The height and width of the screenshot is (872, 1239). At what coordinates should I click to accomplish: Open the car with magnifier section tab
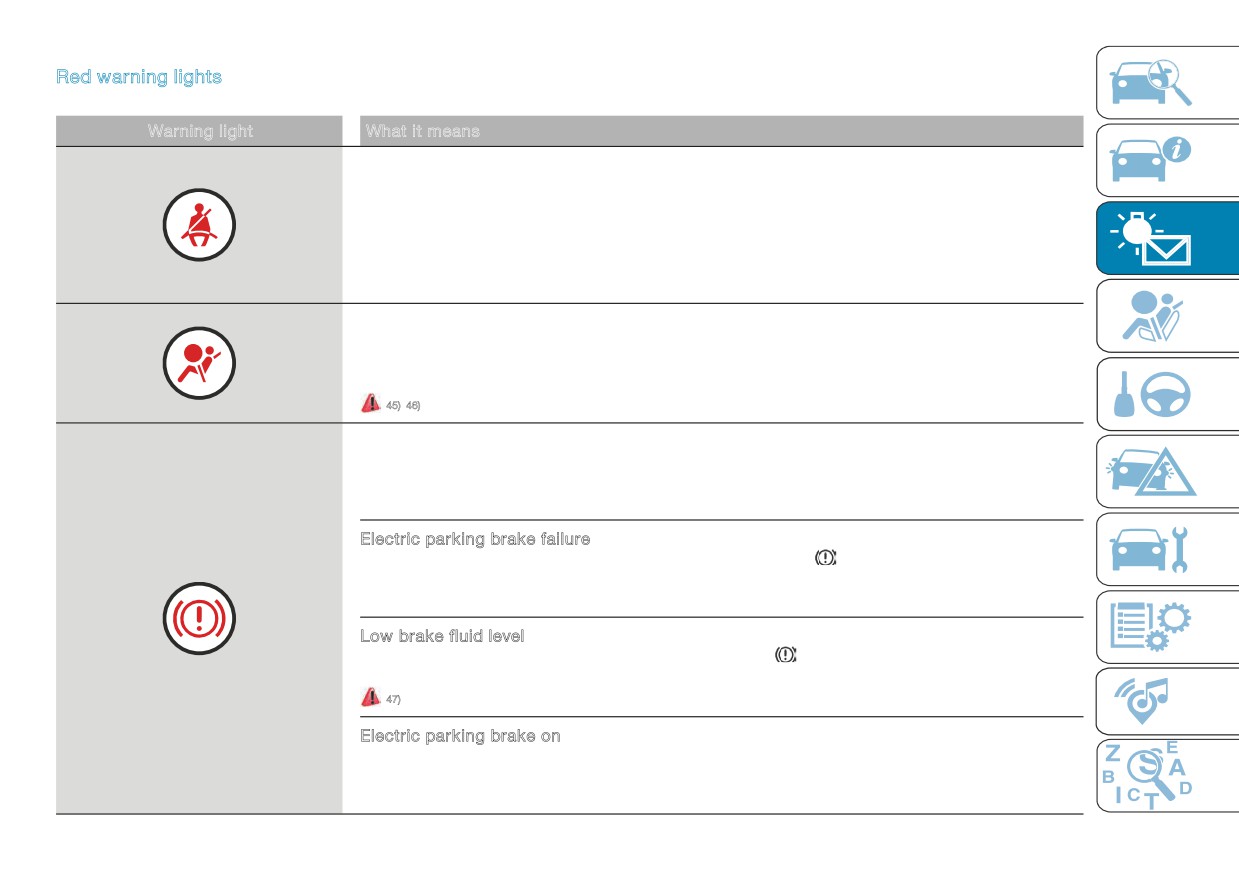point(1167,83)
